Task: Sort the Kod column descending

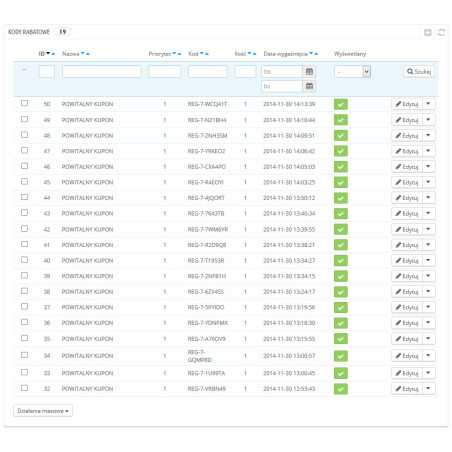Action: (x=202, y=54)
